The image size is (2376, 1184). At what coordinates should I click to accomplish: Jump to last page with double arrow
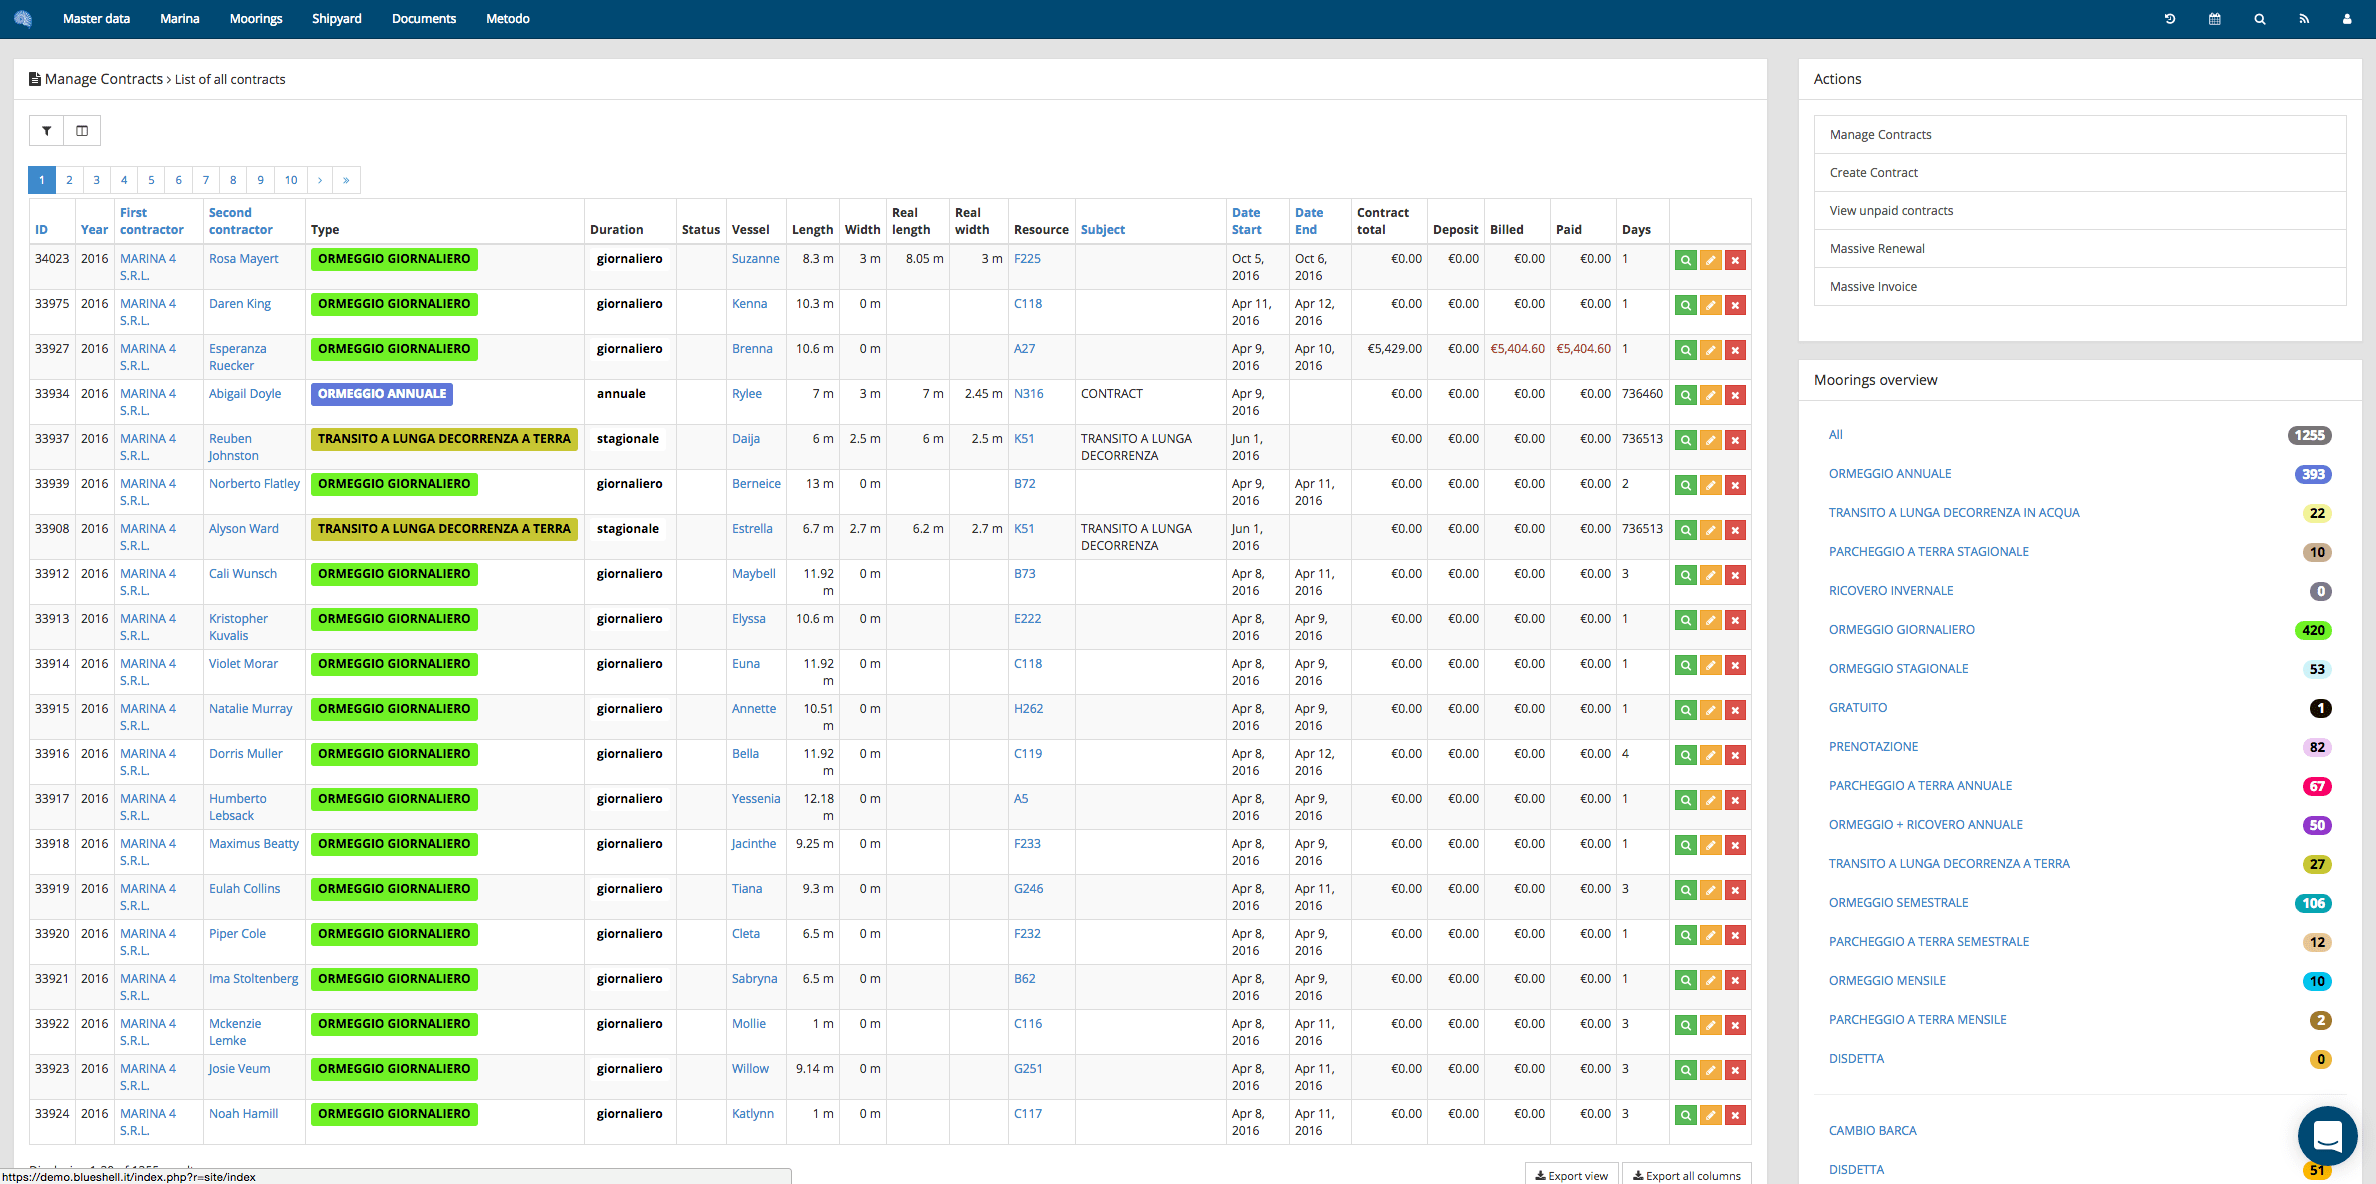tap(346, 180)
